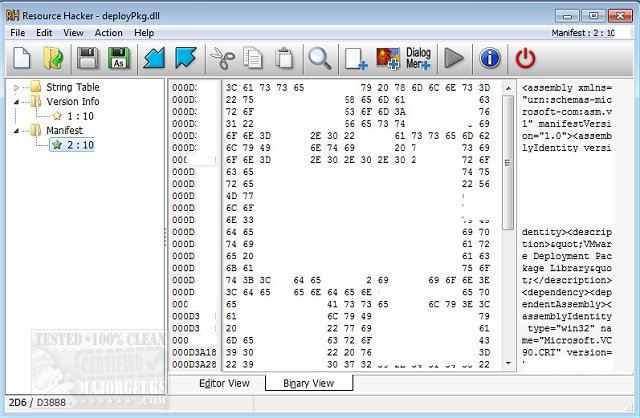Collapse the Version Info tree node
Screen dimensions: 640x418
pos(16,102)
